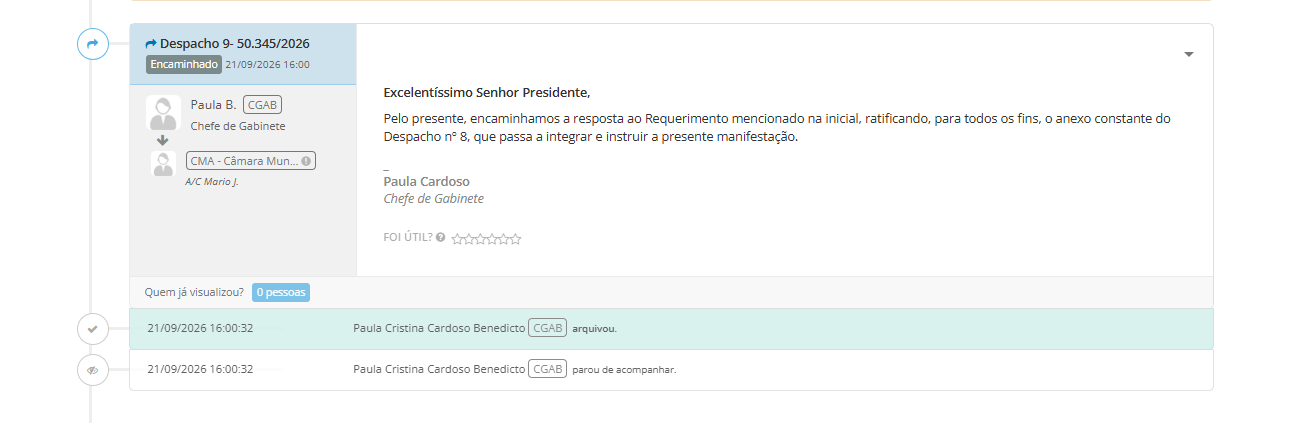1310x423 pixels.
Task: Click Paula B.'s avatar picture
Action: click(163, 113)
